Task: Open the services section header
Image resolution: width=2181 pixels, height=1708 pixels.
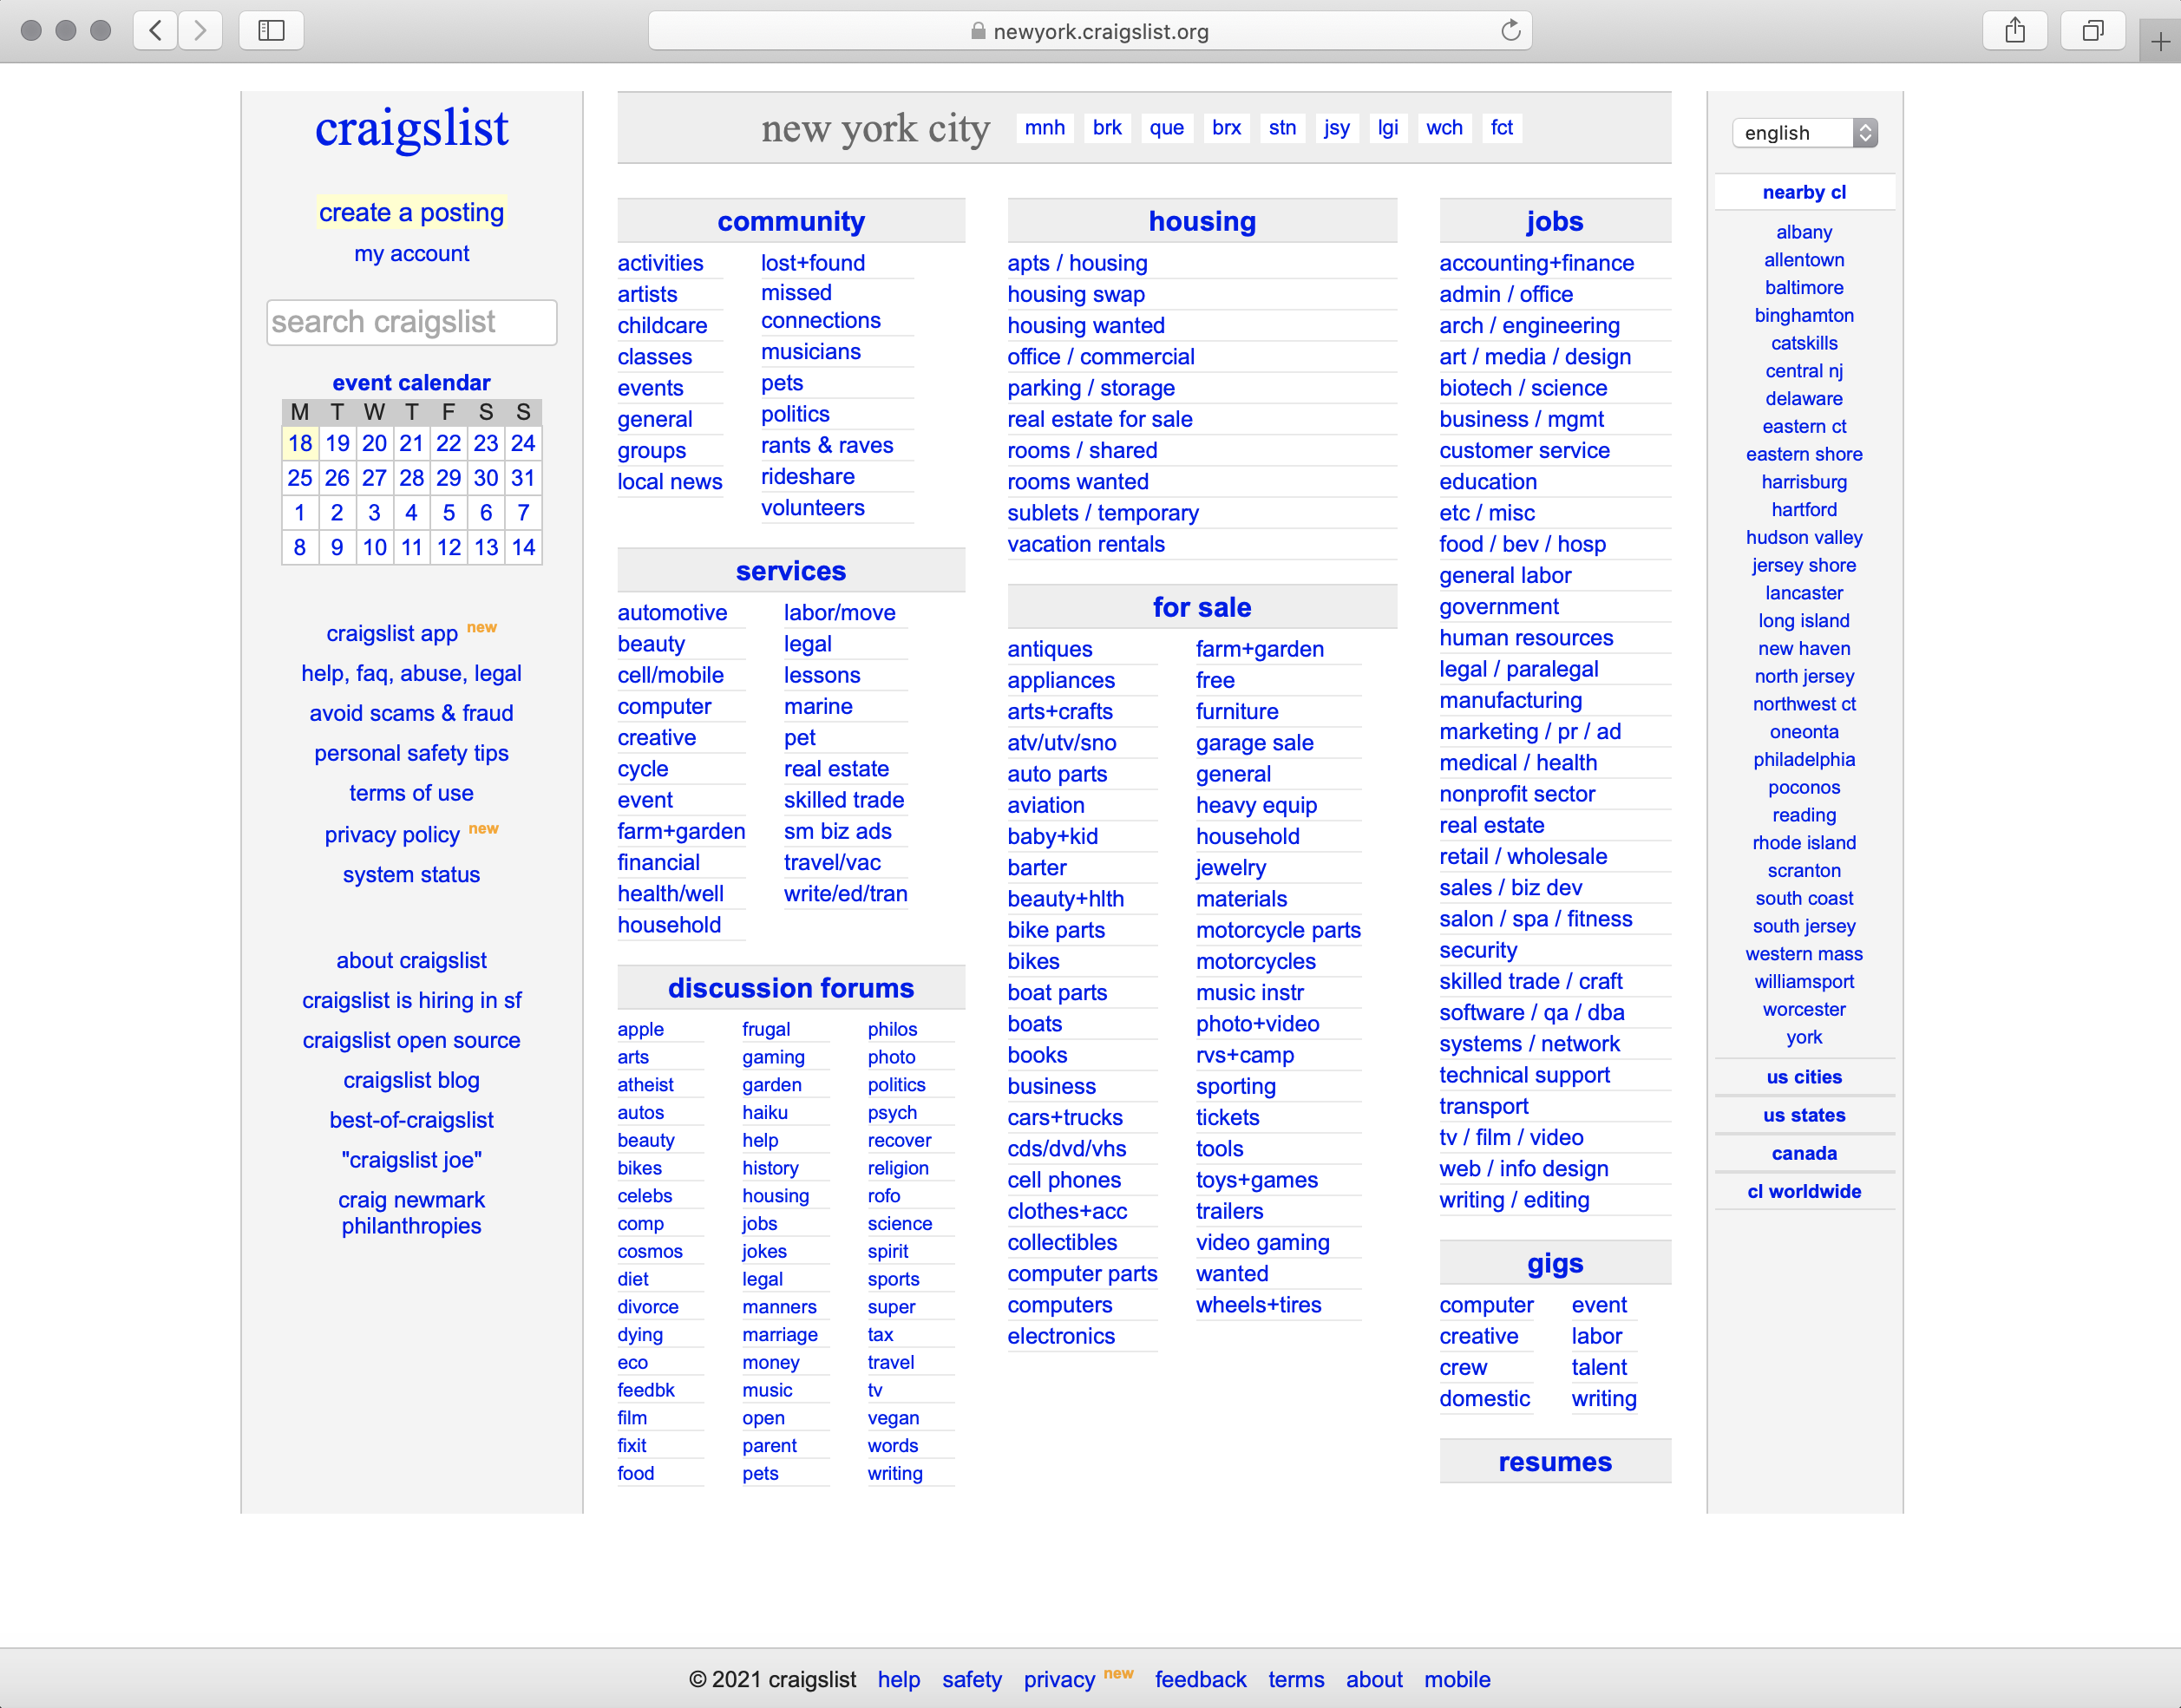Action: [791, 571]
